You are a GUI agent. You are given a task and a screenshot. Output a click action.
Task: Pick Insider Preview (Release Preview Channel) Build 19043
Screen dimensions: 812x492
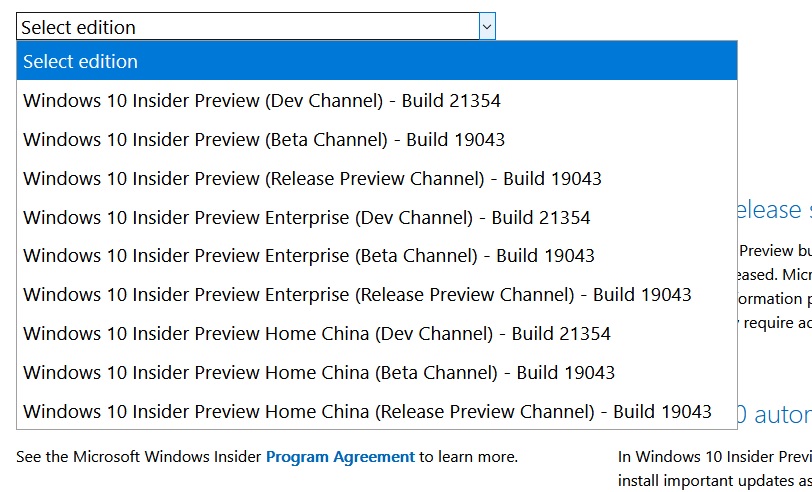tap(376, 178)
